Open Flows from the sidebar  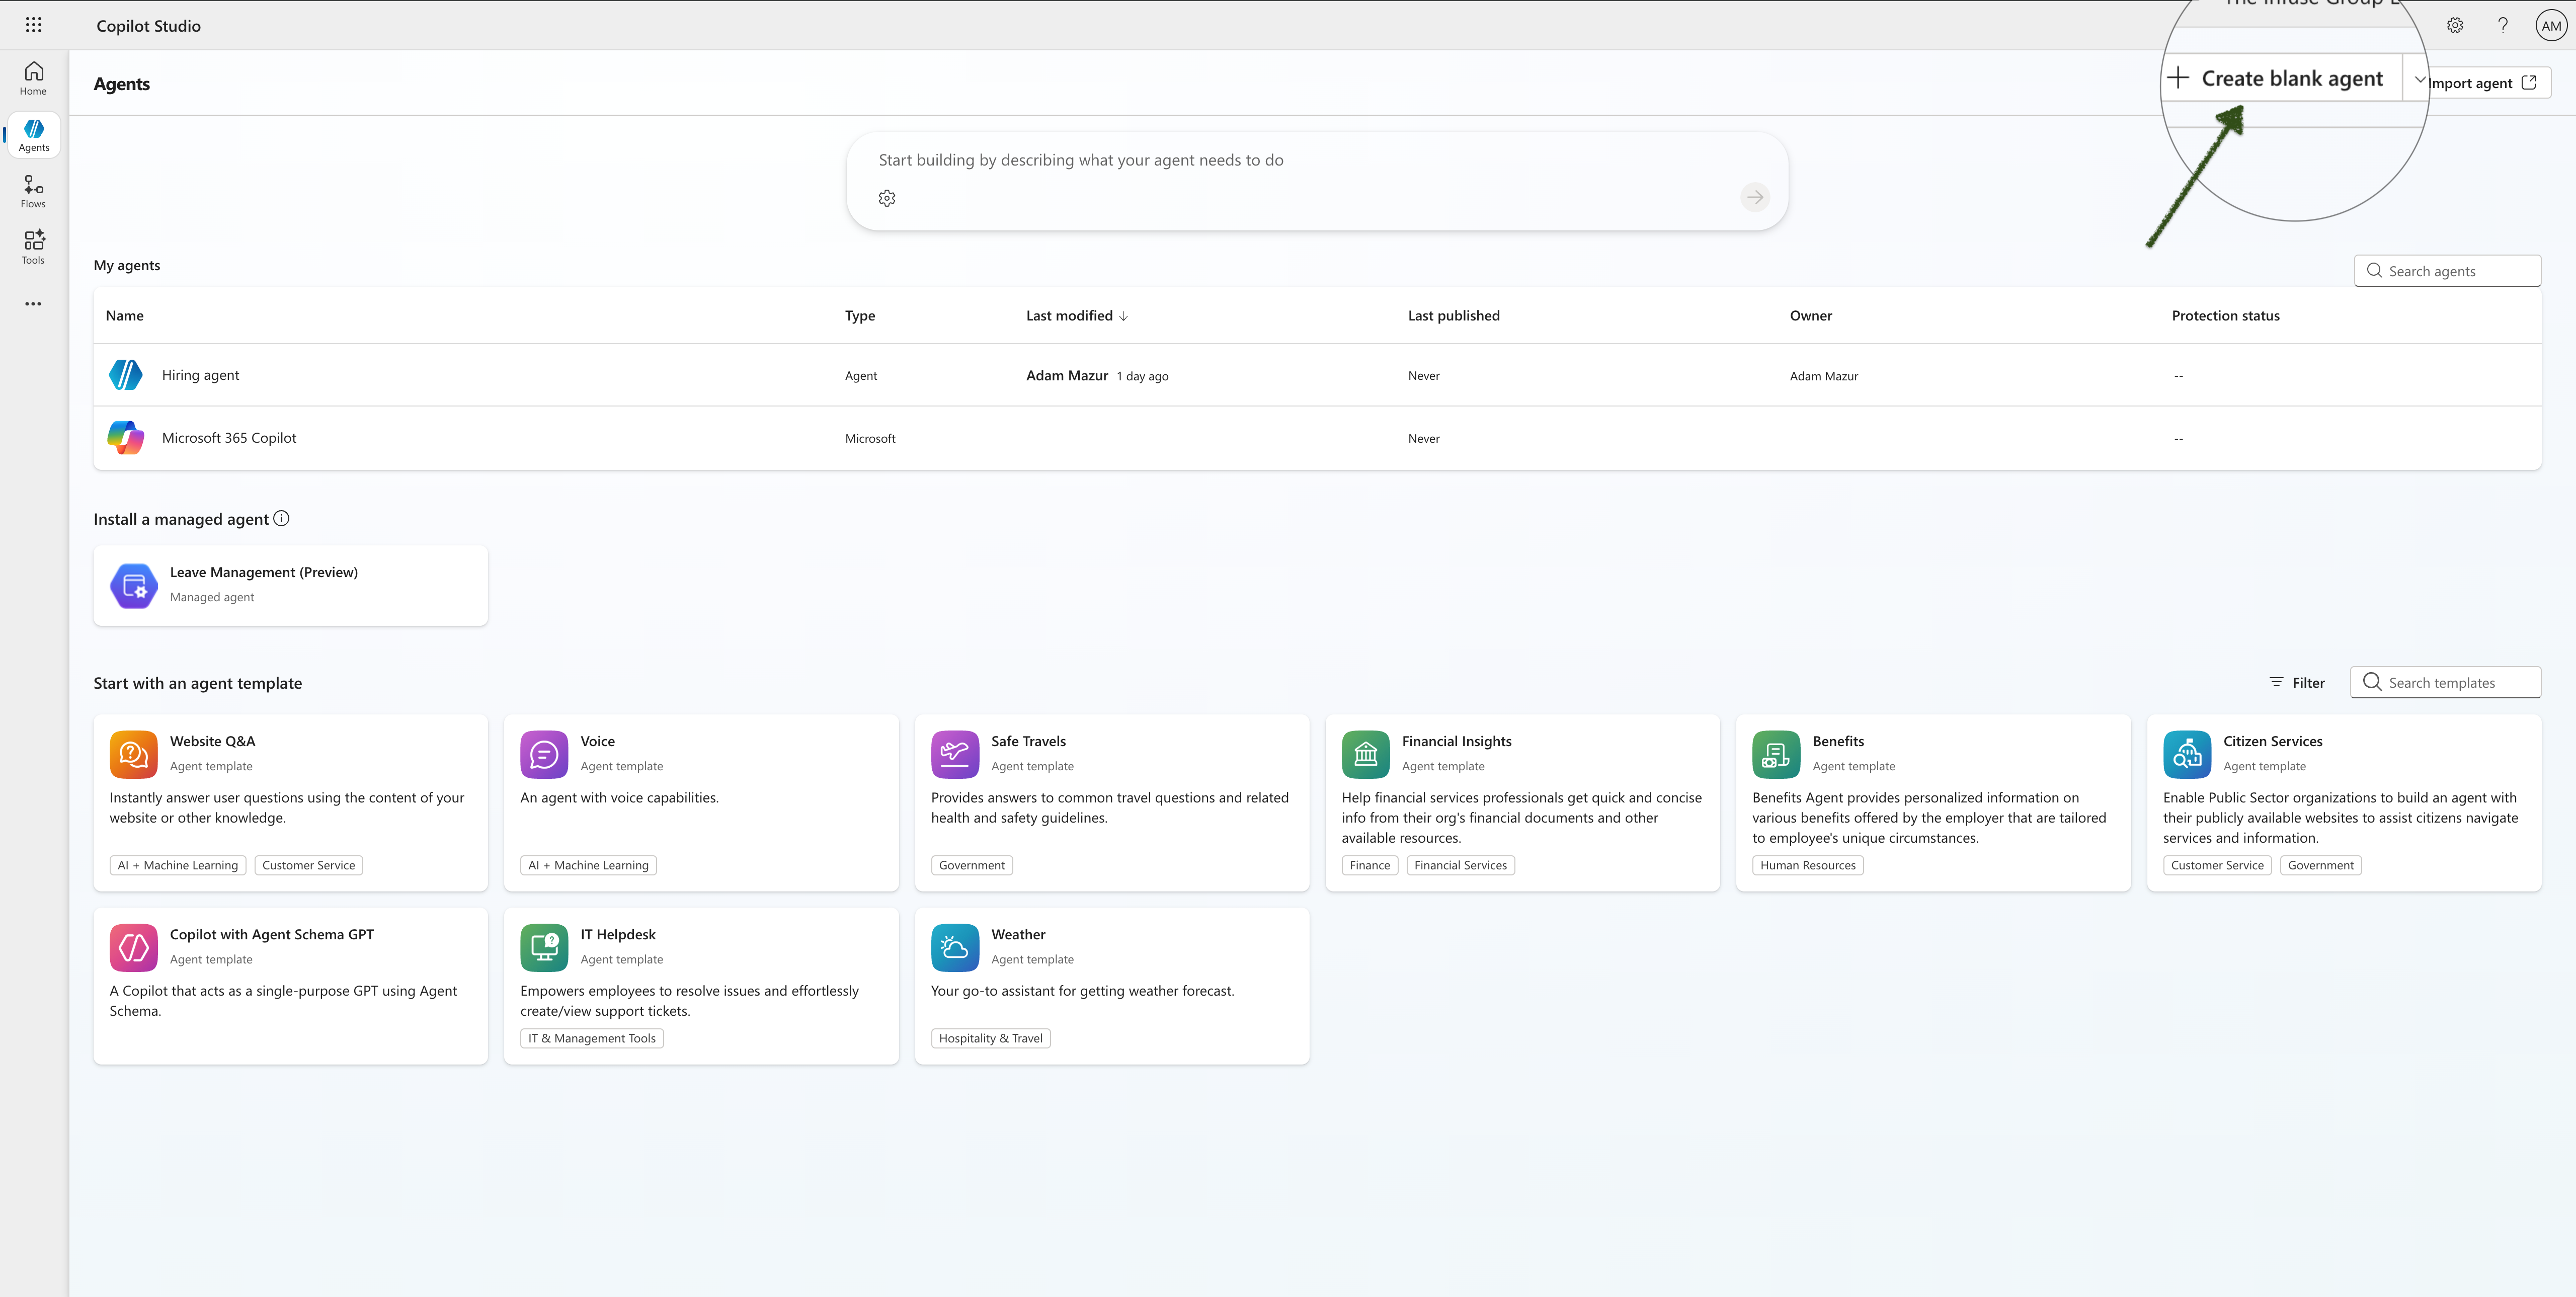coord(33,192)
